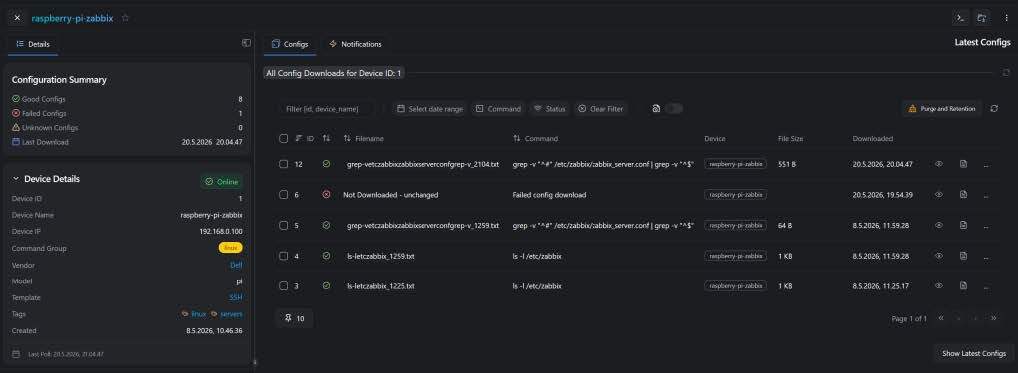Screen dimensions: 1018x373
Task: Refresh the table via icon beside Purge and Retention
Action: click(x=994, y=109)
